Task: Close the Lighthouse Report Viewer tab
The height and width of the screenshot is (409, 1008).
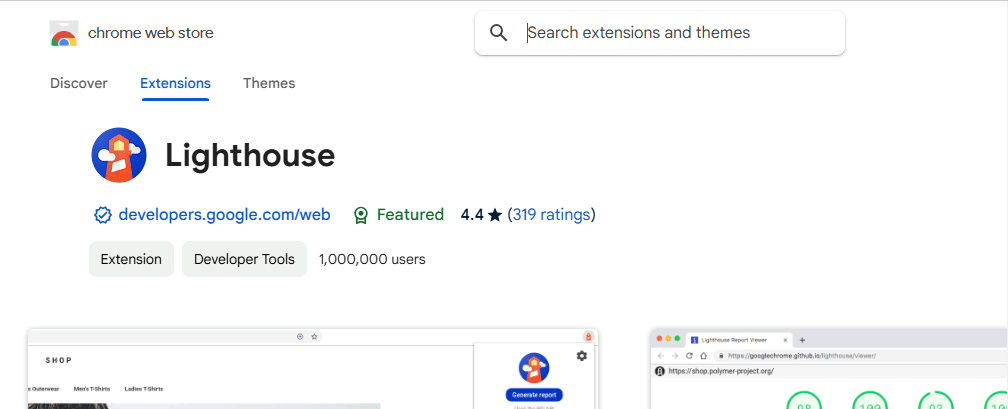Action: (785, 340)
